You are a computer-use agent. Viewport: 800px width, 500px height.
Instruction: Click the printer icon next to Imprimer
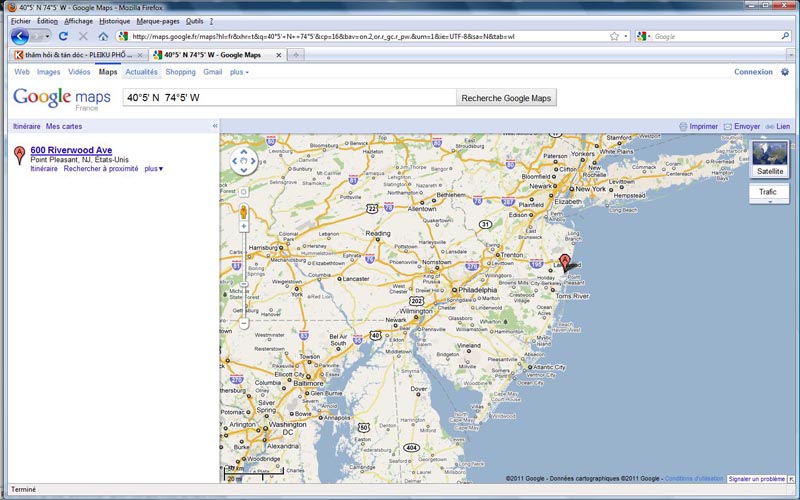[683, 127]
